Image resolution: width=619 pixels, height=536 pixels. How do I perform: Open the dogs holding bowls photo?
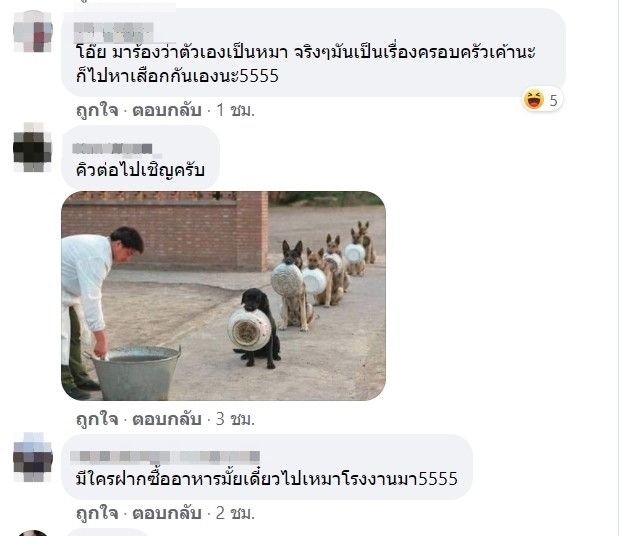pyautogui.click(x=223, y=296)
